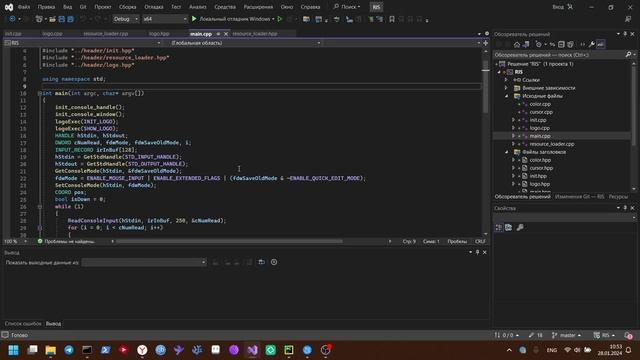Open Home view in Solution Explorer toolbar
This screenshot has height=360, width=640.
click(x=517, y=44)
